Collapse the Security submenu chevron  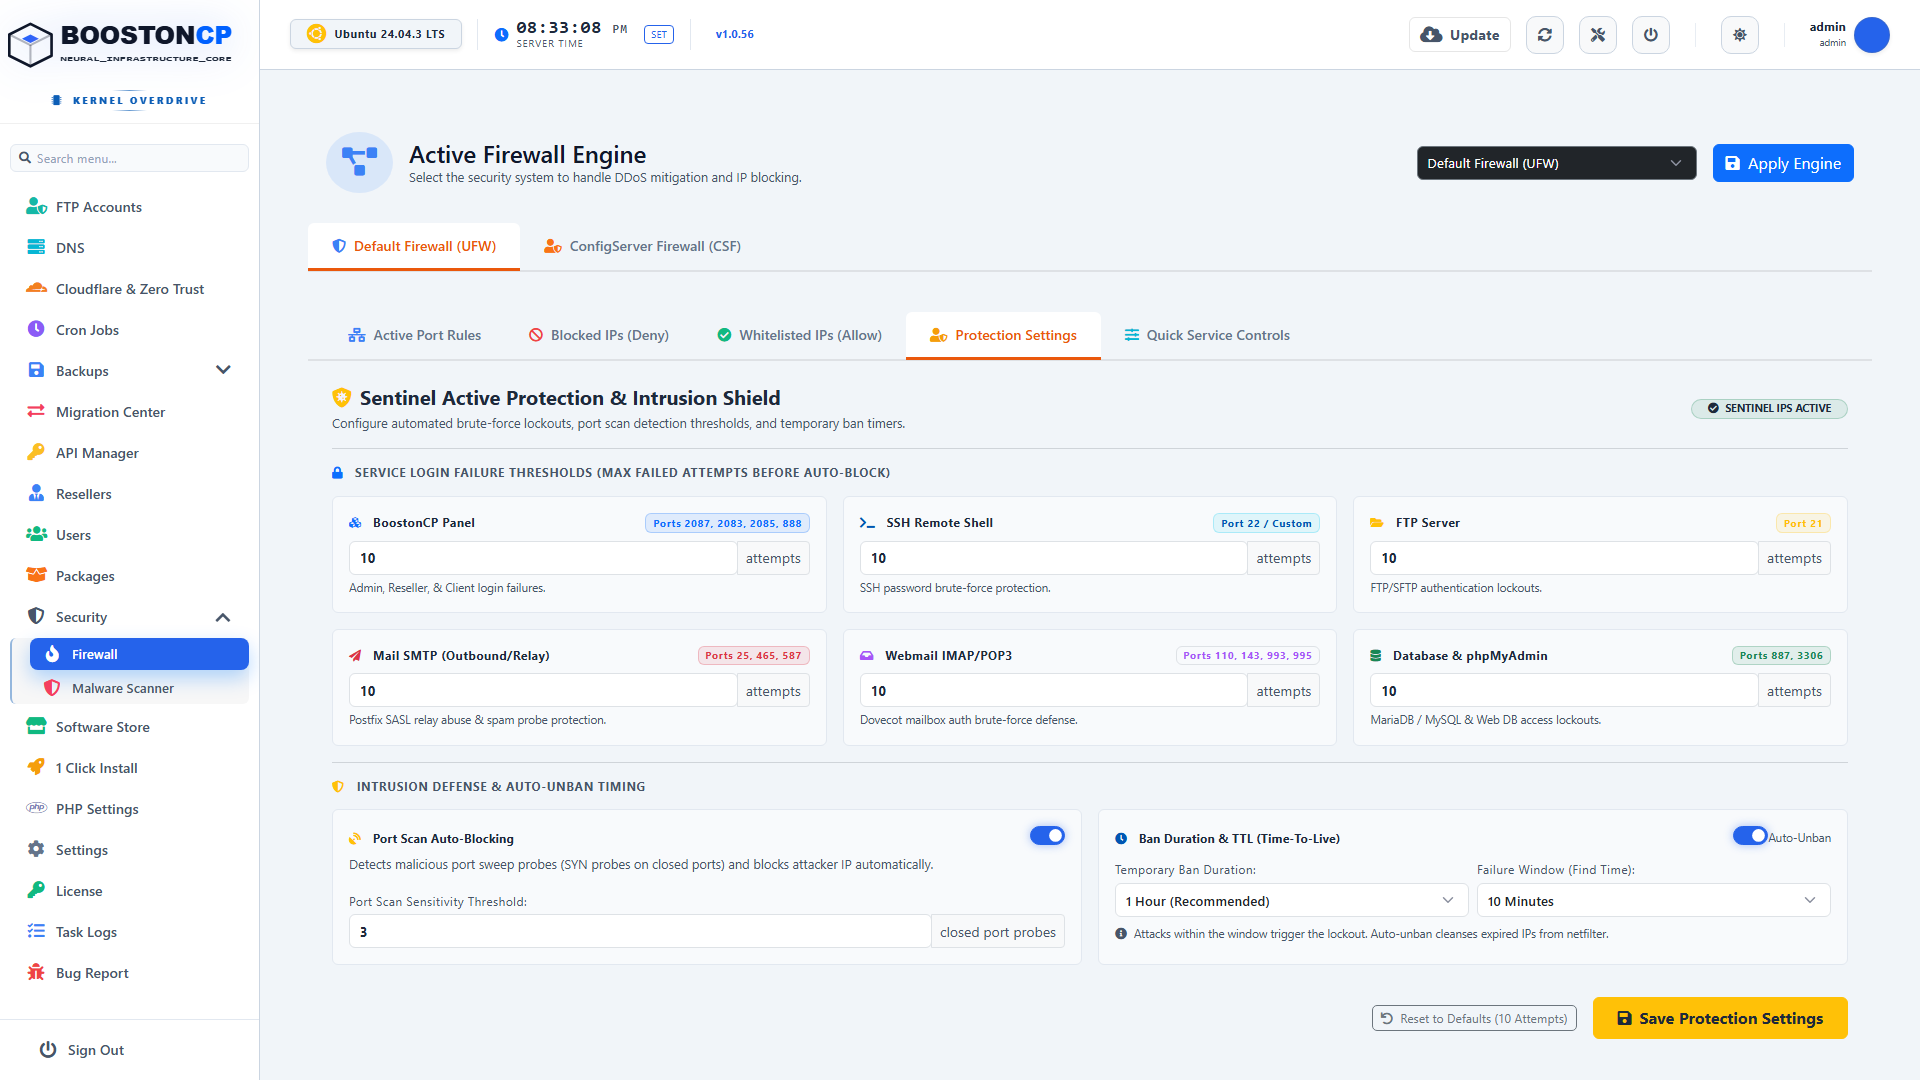point(223,617)
